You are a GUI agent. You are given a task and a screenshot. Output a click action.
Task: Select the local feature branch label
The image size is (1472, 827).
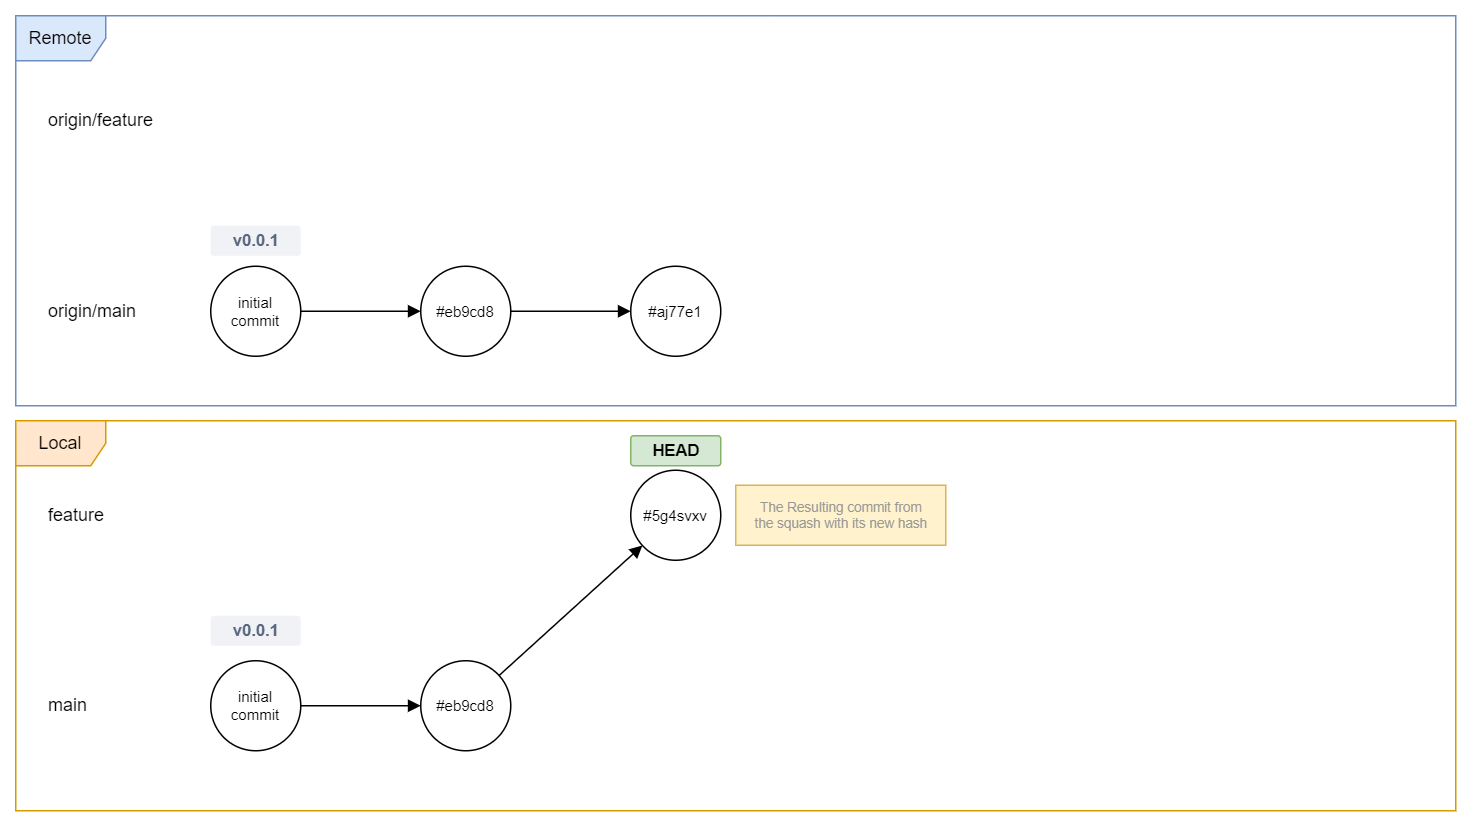point(76,515)
